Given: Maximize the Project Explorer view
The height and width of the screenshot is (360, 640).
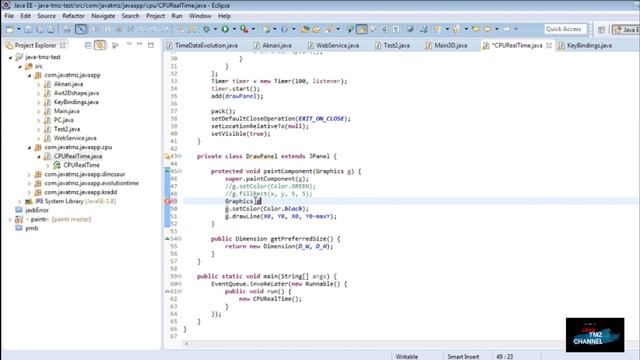Looking at the screenshot, I should (151, 45).
